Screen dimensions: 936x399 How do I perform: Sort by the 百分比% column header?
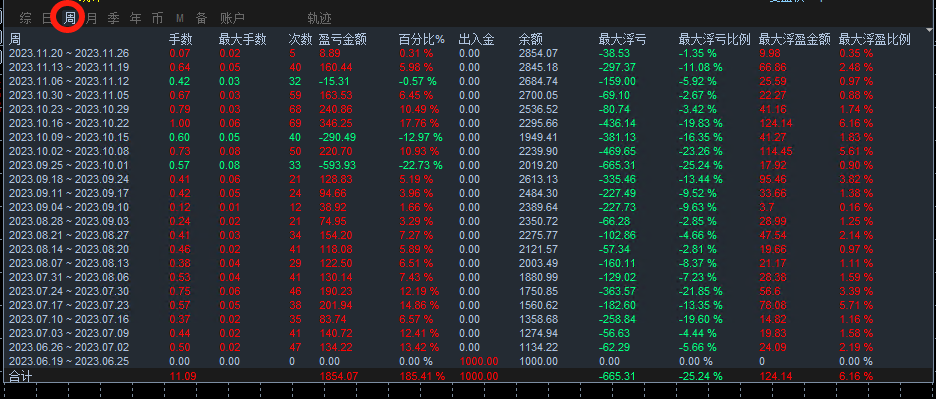coord(422,40)
